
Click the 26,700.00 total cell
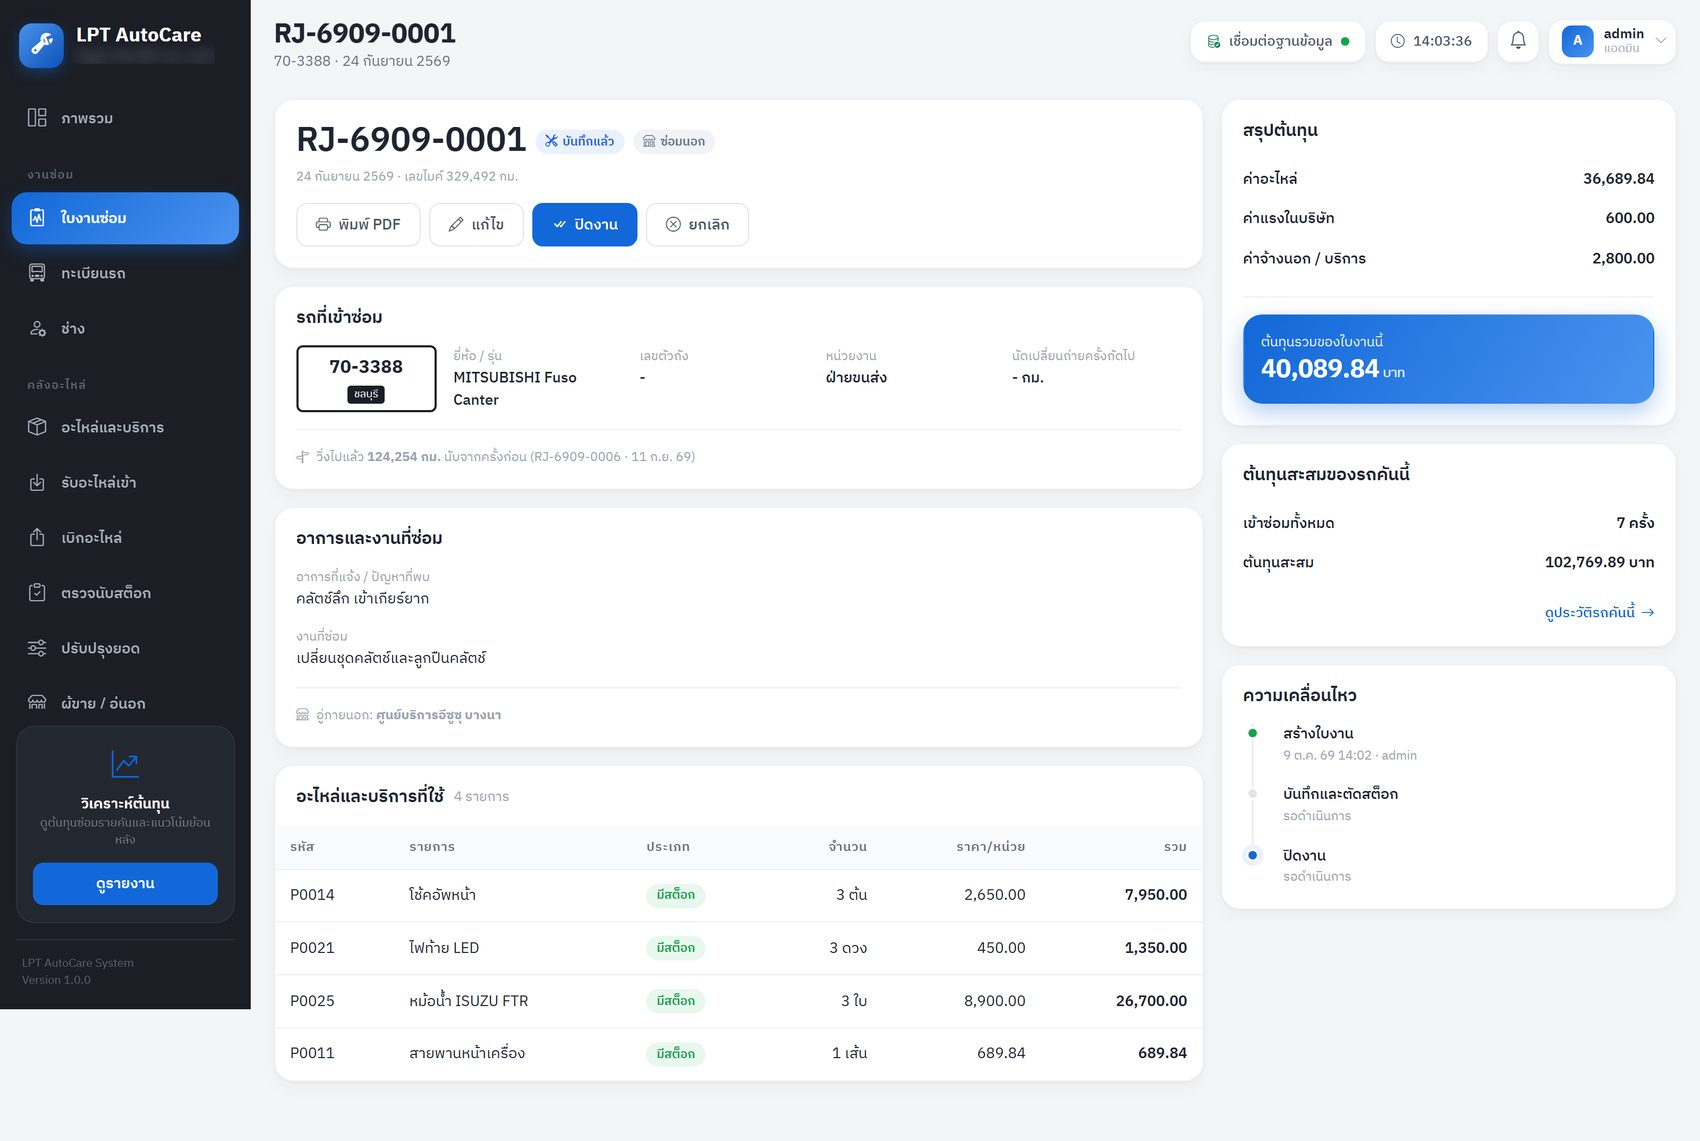[1151, 1001]
